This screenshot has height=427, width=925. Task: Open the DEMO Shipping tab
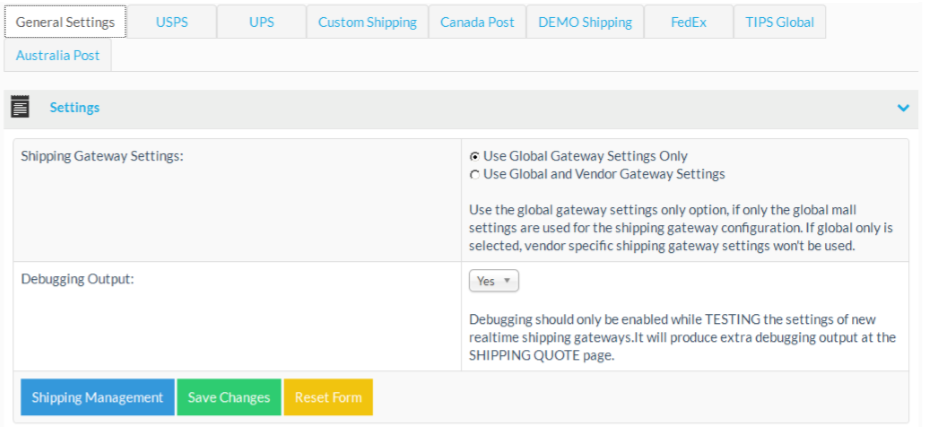(584, 22)
